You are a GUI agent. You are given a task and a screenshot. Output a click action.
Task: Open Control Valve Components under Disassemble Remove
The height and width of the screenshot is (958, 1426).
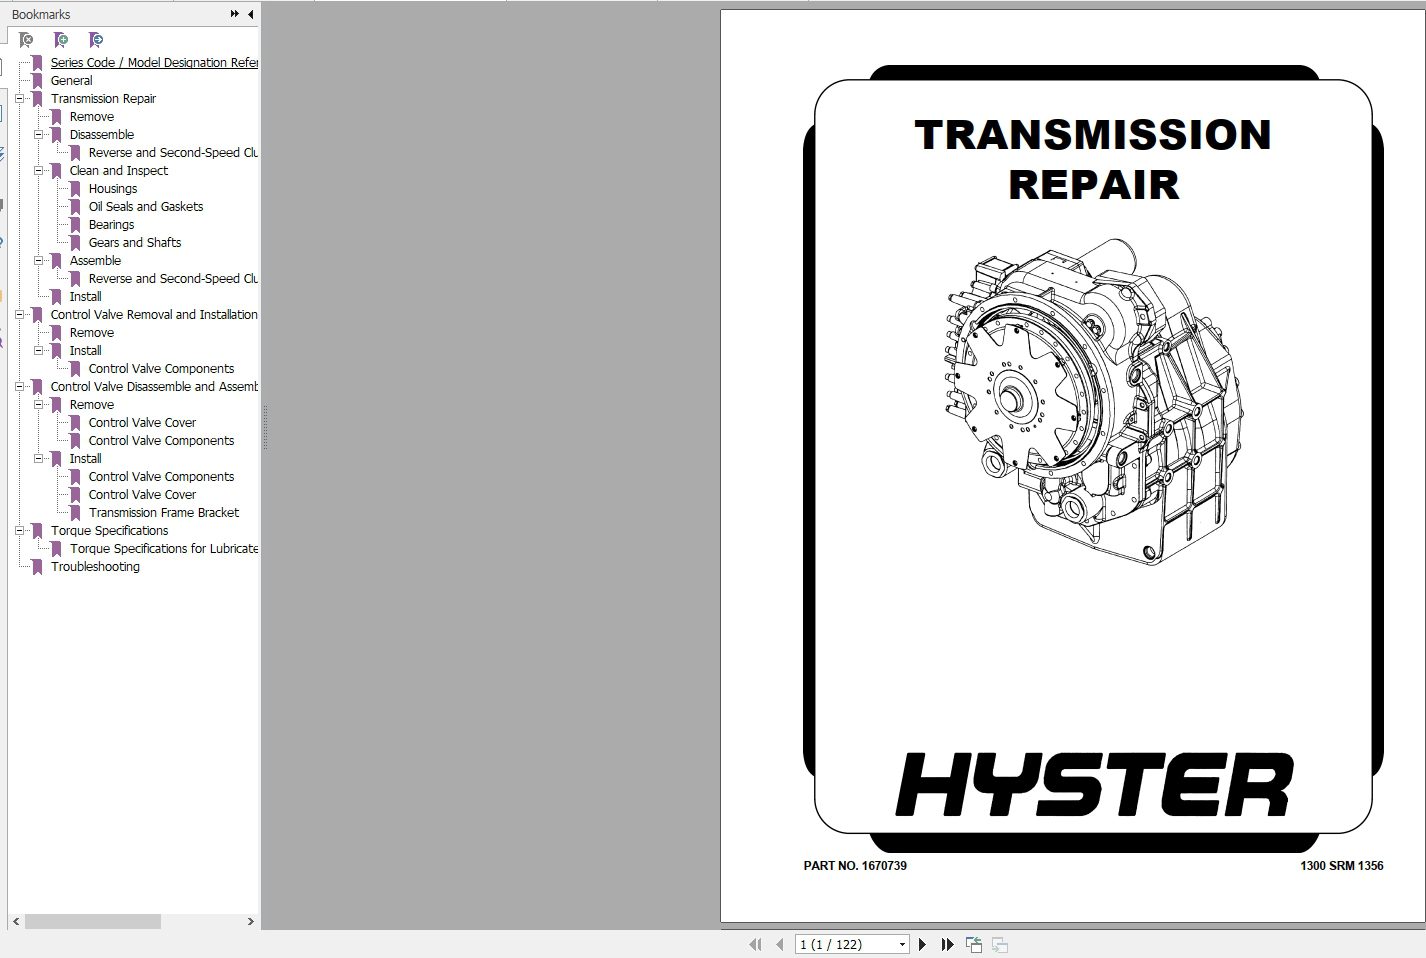(161, 441)
